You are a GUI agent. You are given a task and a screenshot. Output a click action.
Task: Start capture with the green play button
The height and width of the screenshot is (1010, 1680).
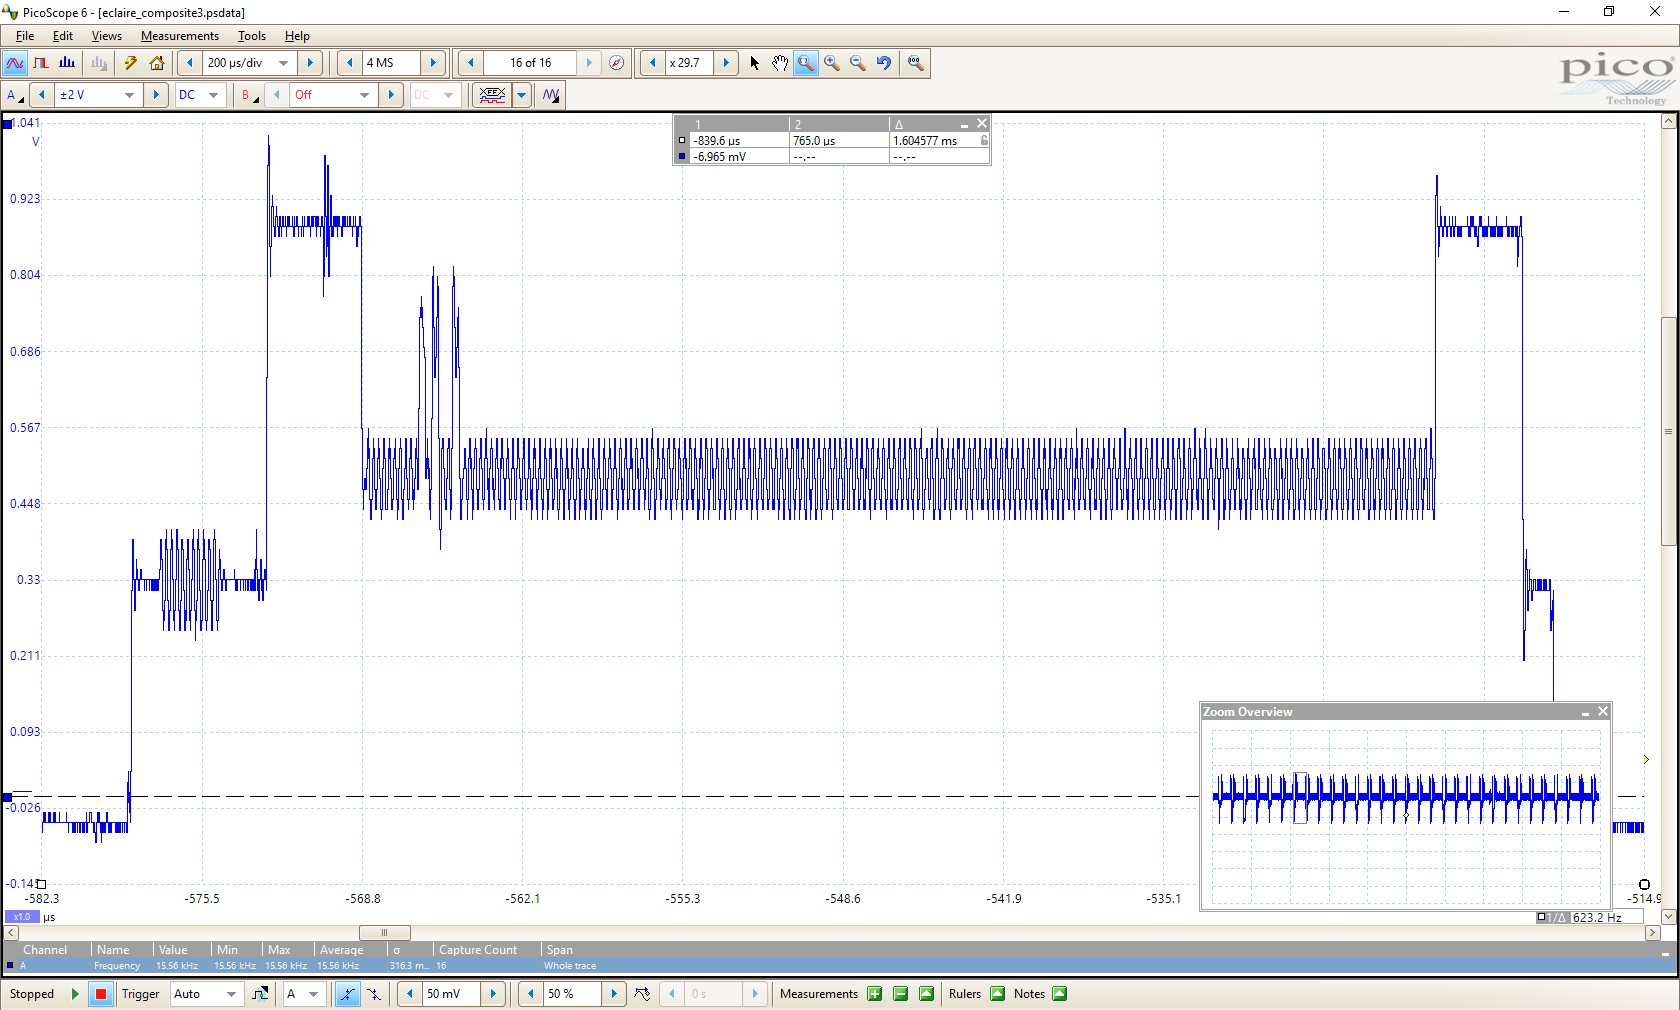75,994
